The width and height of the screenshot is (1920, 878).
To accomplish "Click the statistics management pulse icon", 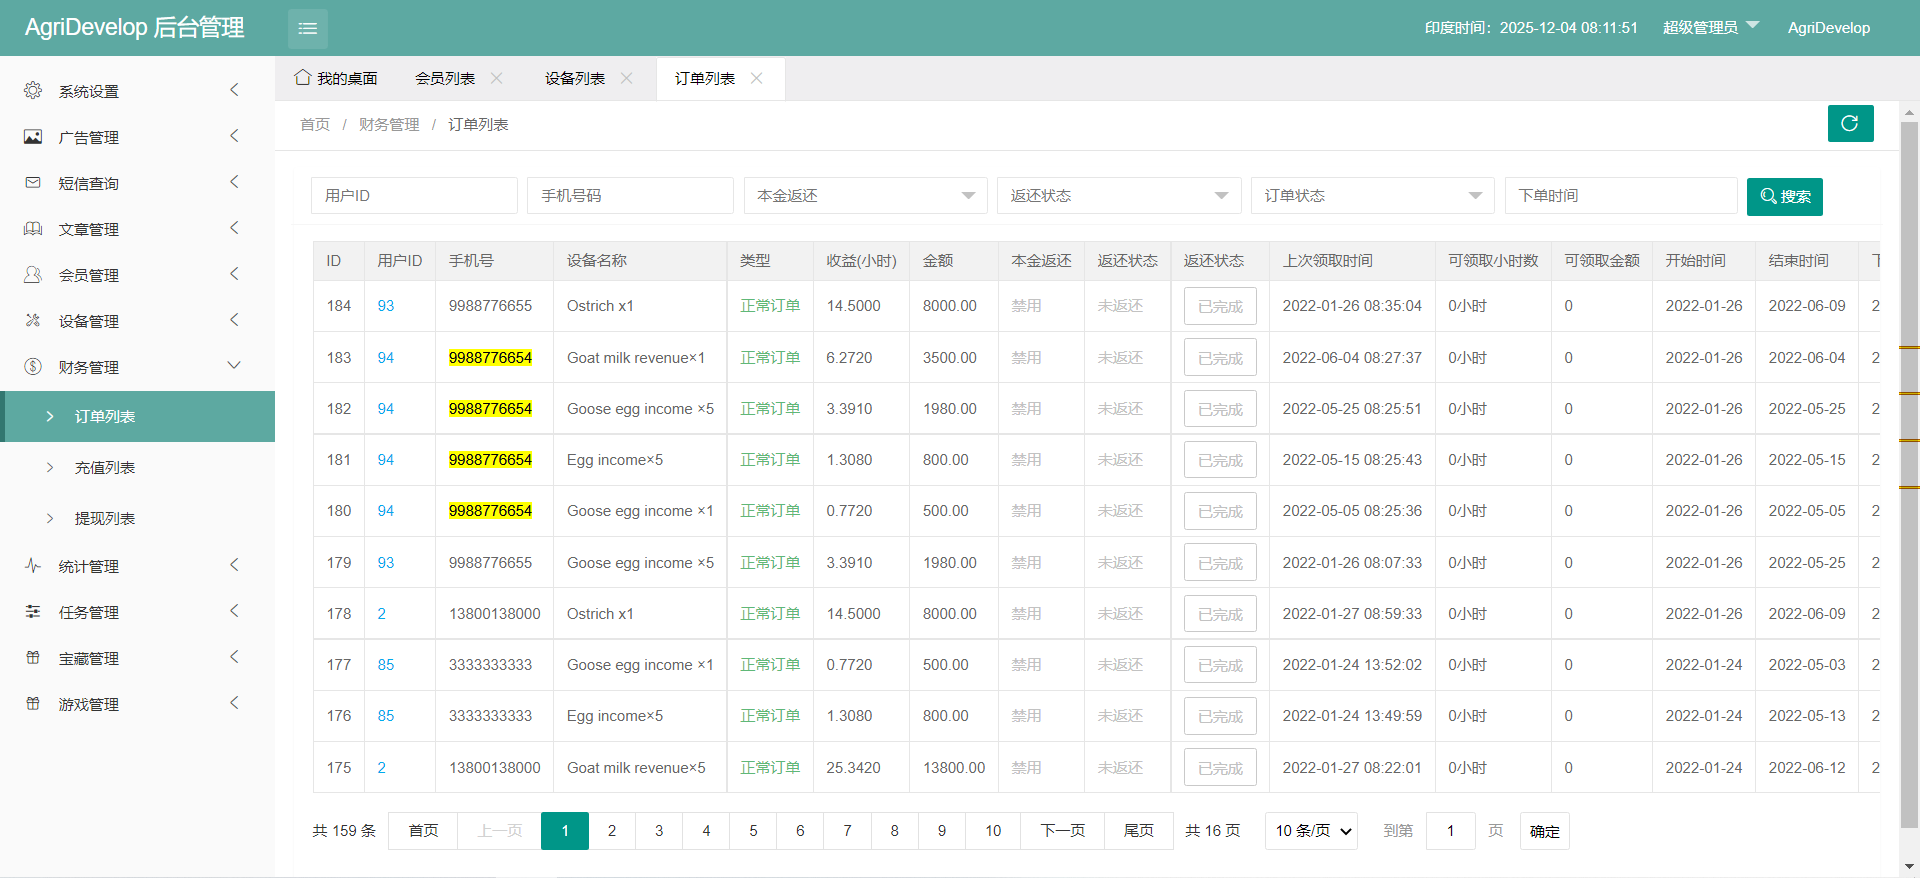I will [x=33, y=566].
